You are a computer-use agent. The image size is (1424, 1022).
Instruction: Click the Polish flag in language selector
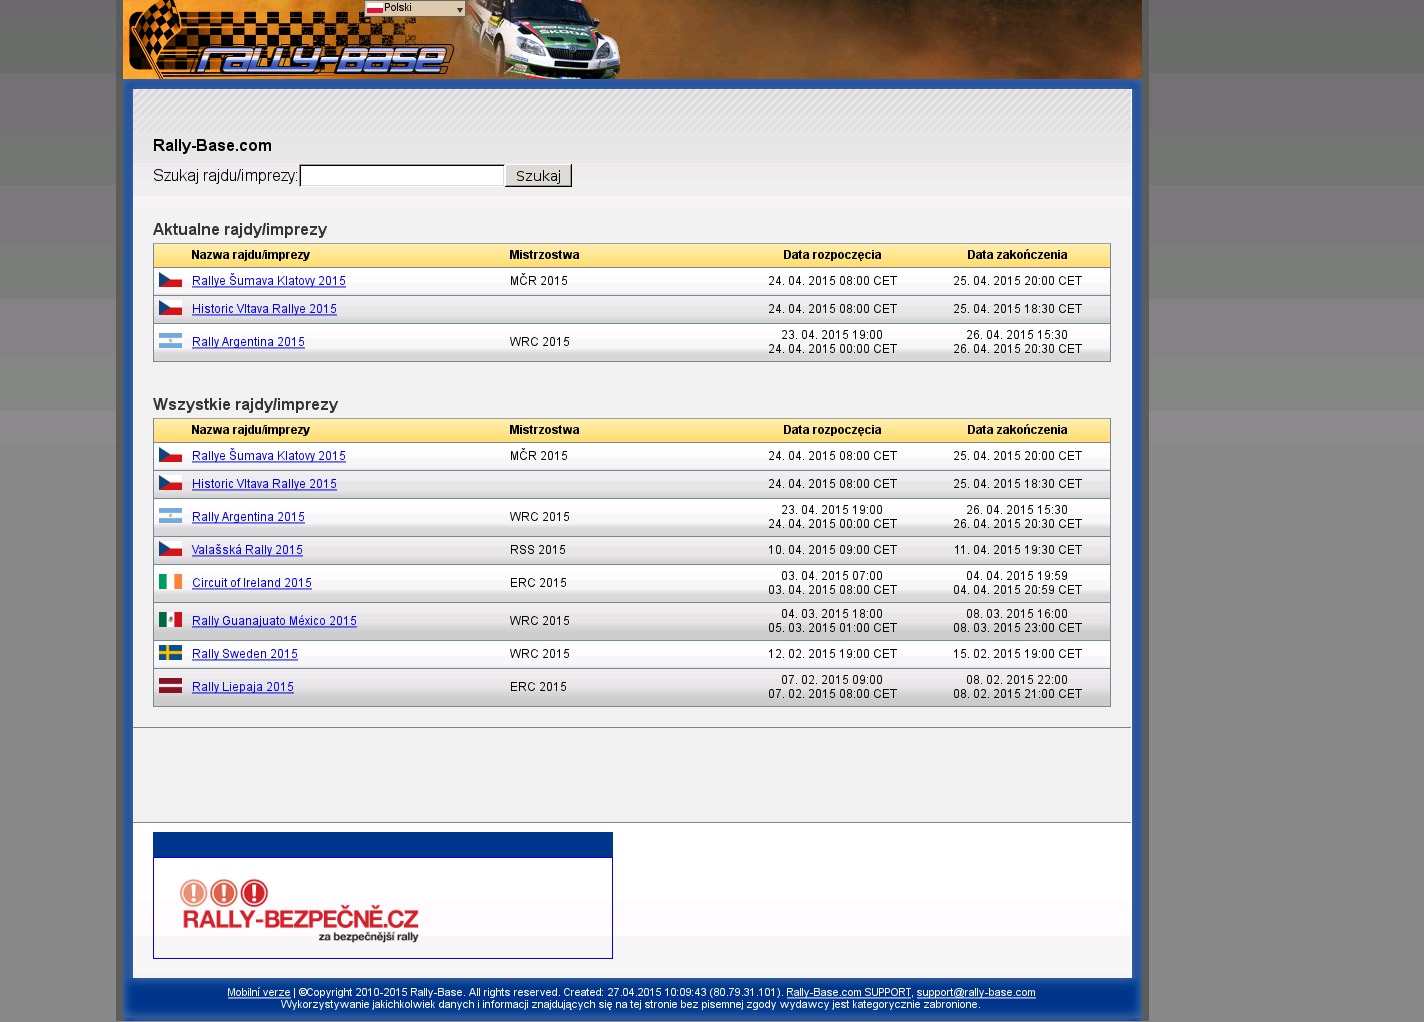pos(375,8)
